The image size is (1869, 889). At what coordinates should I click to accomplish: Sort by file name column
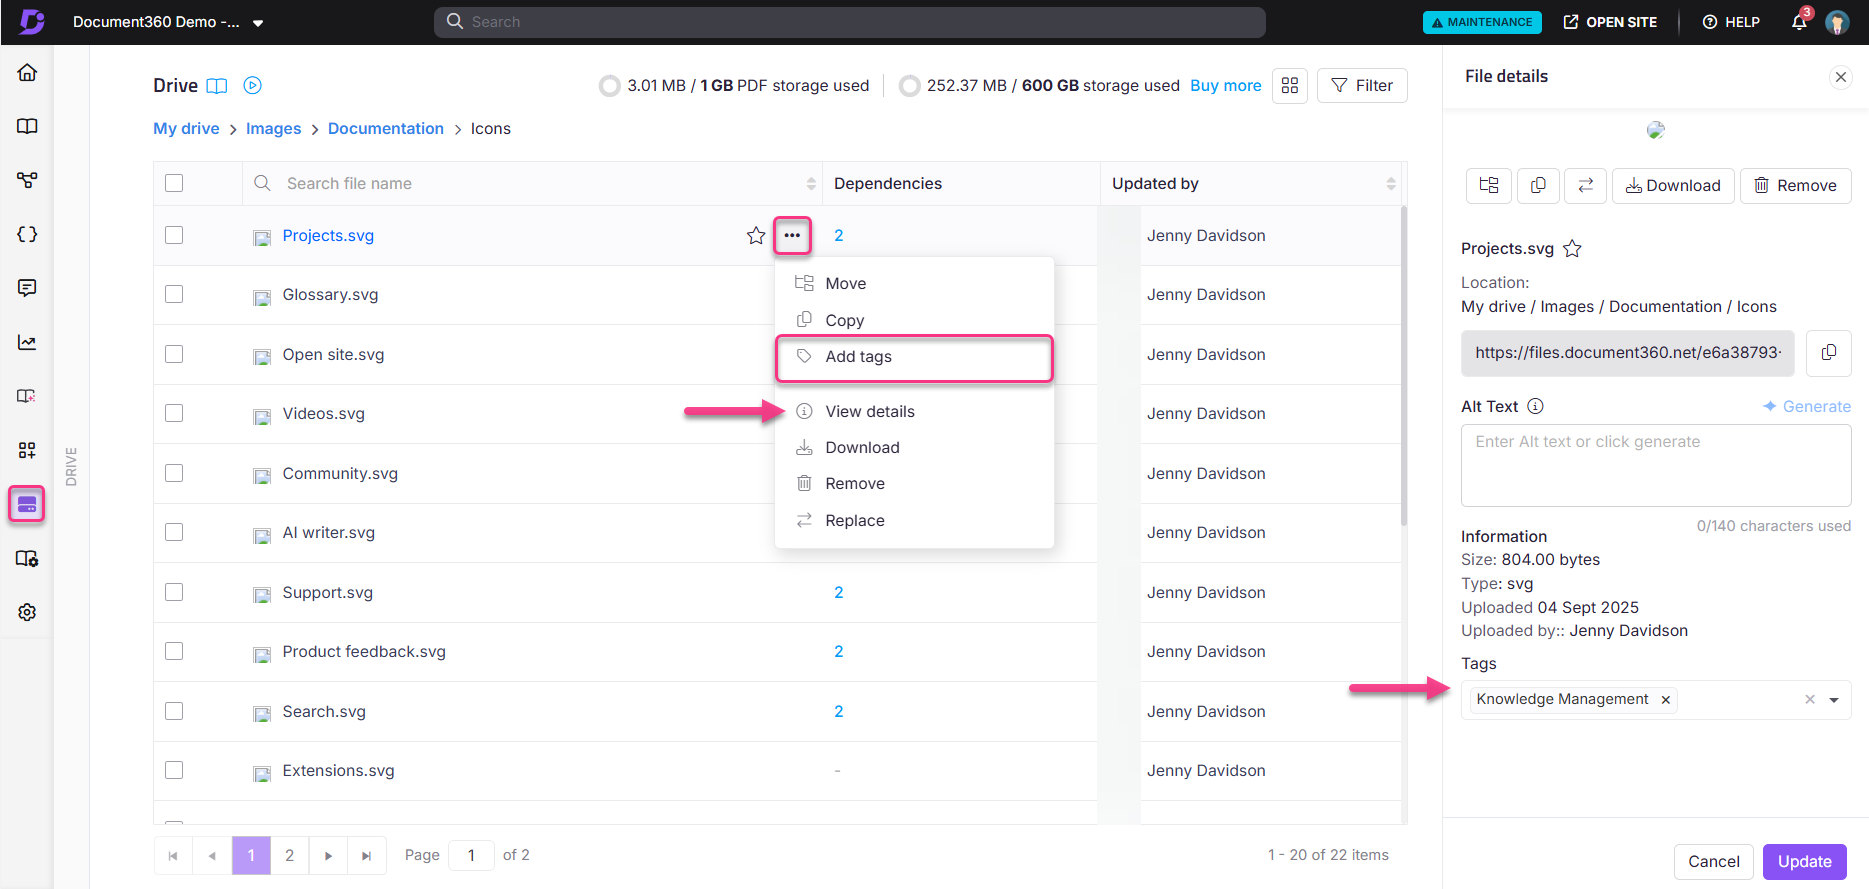pyautogui.click(x=811, y=184)
